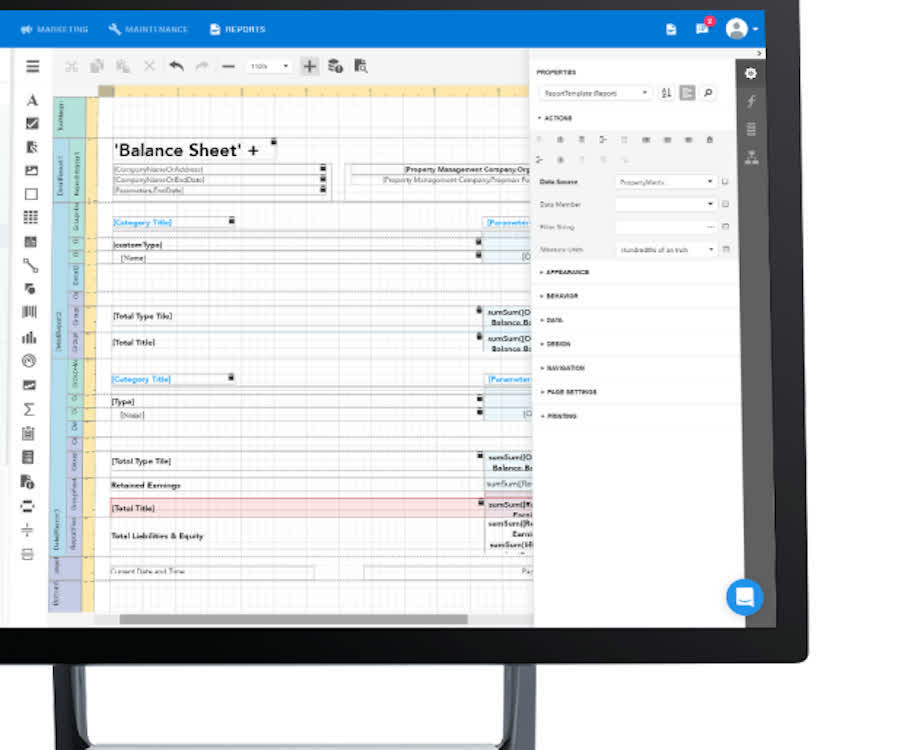Open the Maintenance menu
This screenshot has width=900, height=750.
[x=148, y=29]
